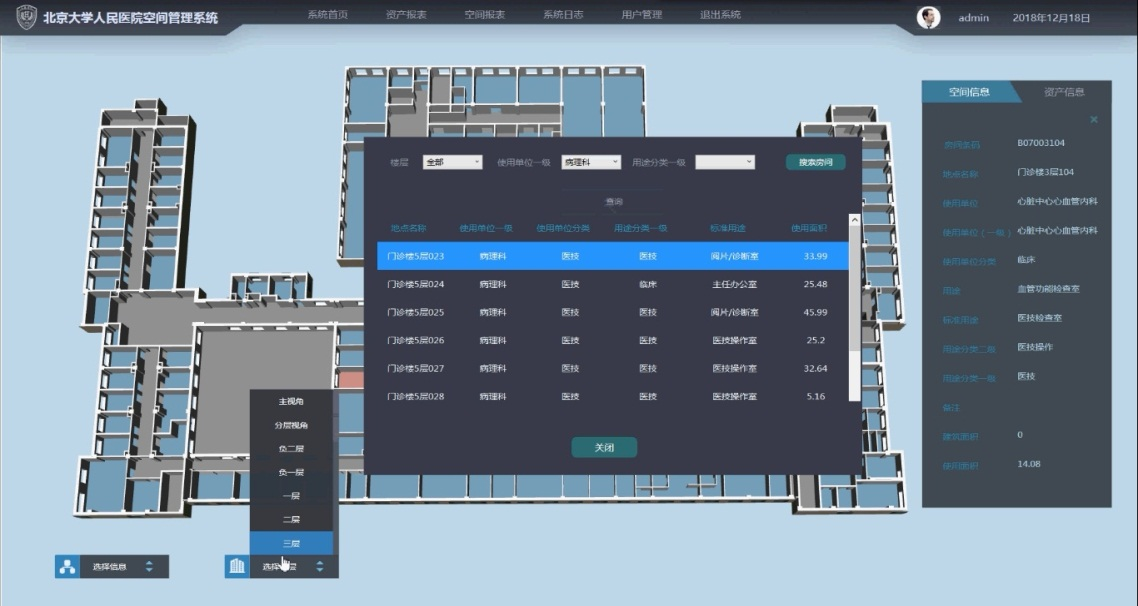
Task: Open the 楼层 dropdown showing 全部
Action: (x=452, y=162)
